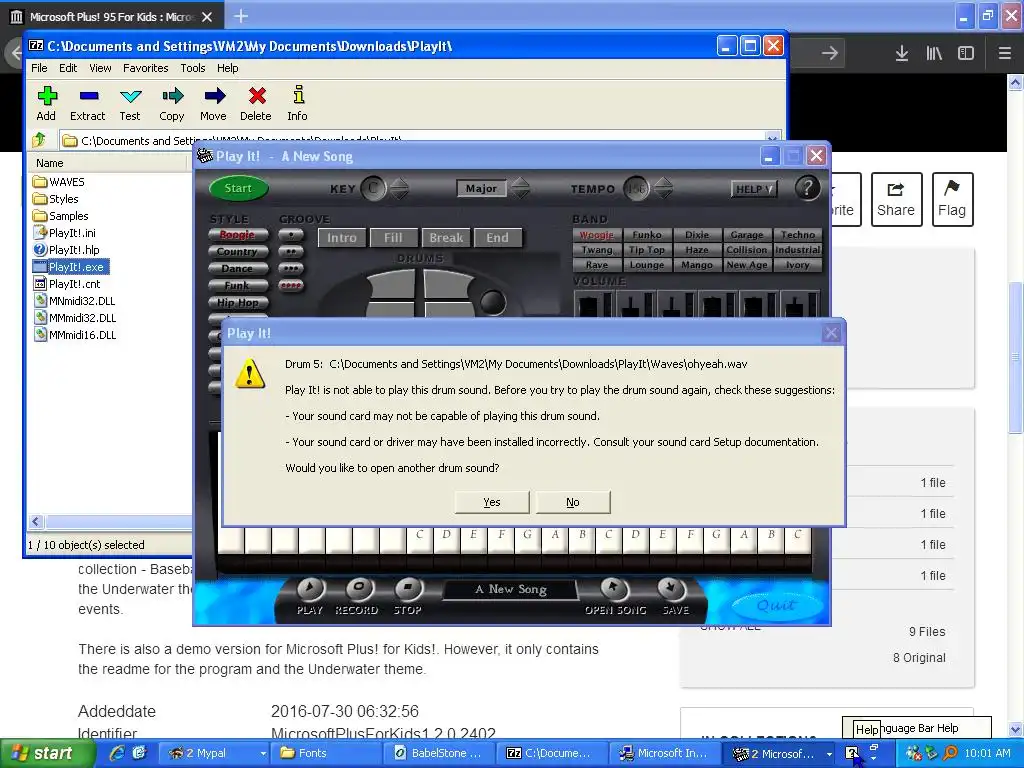Click the Test icon in 7-Zip toolbar
1024x768 pixels.
[x=131, y=96]
